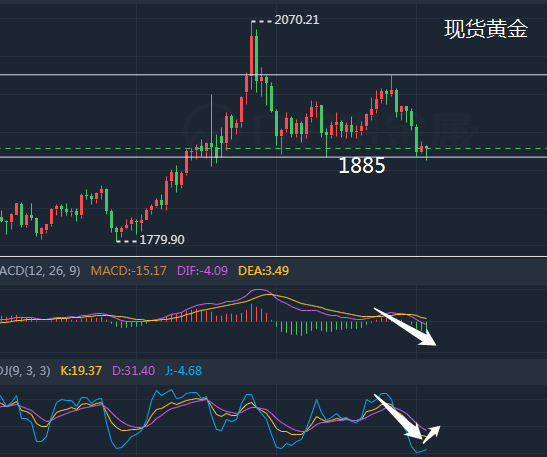Open the MACD(12, 26, 9) indicator settings label
Screen dimensions: 547x457
tap(40, 271)
